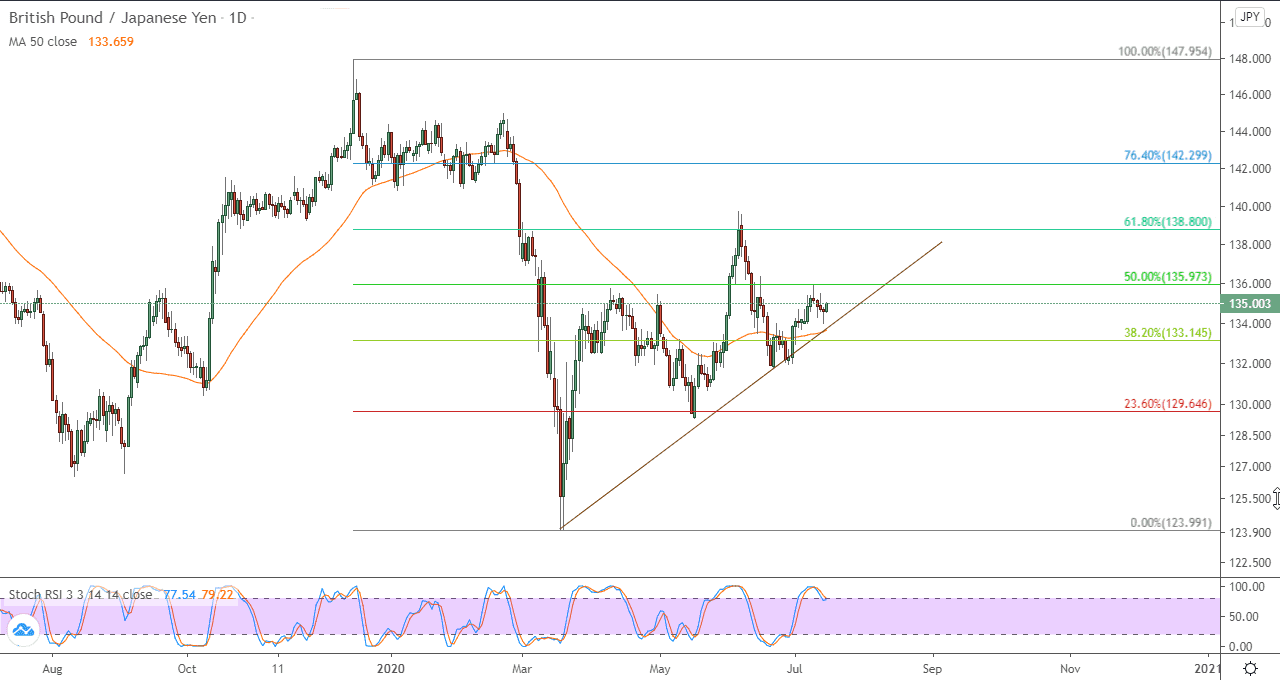
Task: Click the British Pound / Japanese Yen title
Action: pyautogui.click(x=113, y=18)
